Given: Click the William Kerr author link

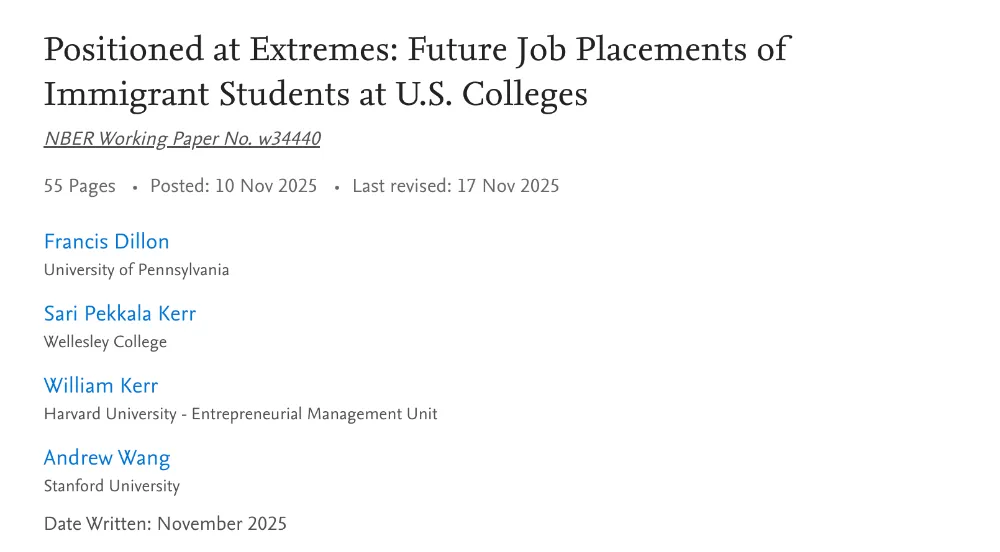Looking at the screenshot, I should point(101,386).
